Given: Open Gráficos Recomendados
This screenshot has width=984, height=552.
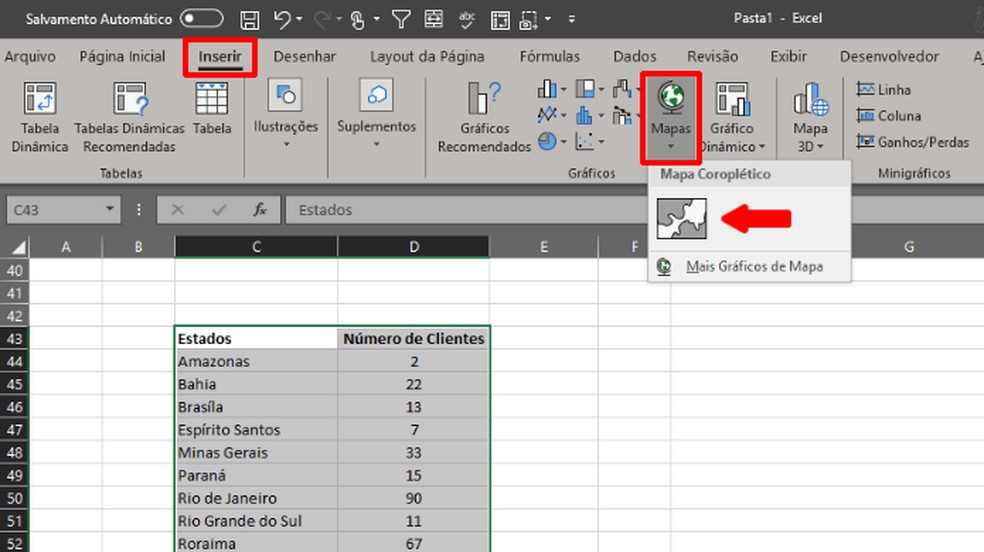Looking at the screenshot, I should [484, 100].
